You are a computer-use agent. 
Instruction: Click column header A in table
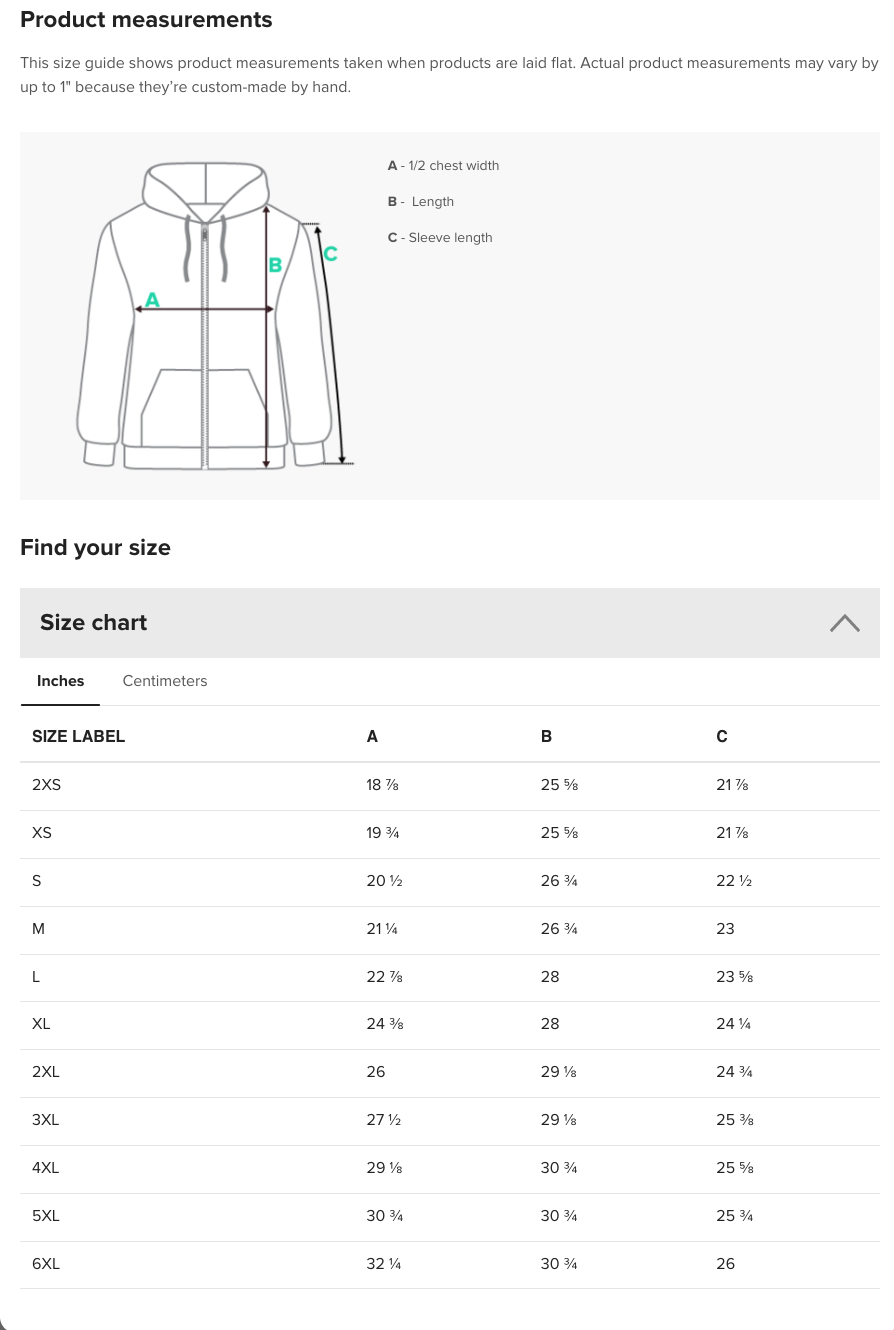[x=372, y=736]
